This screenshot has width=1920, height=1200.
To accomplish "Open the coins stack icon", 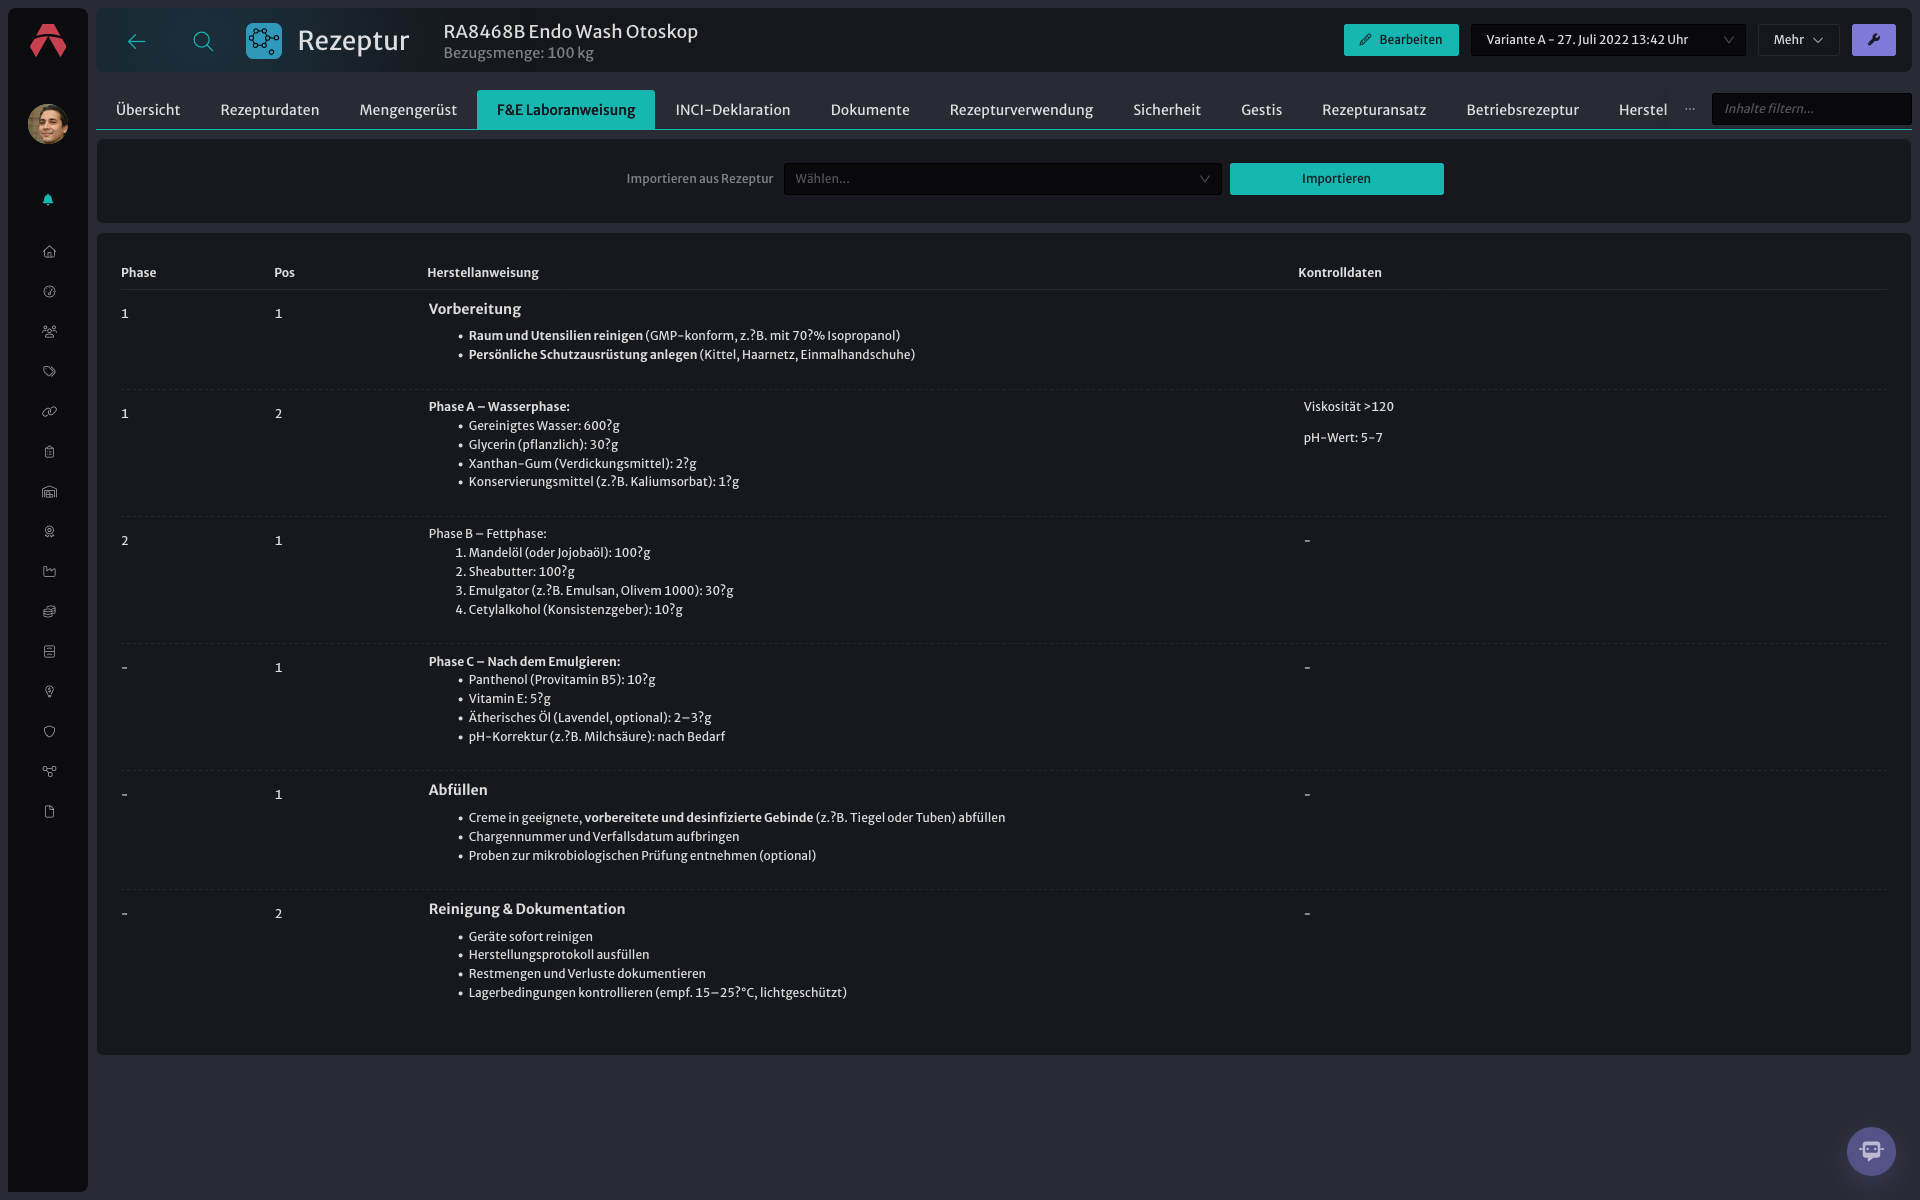I will coord(49,612).
